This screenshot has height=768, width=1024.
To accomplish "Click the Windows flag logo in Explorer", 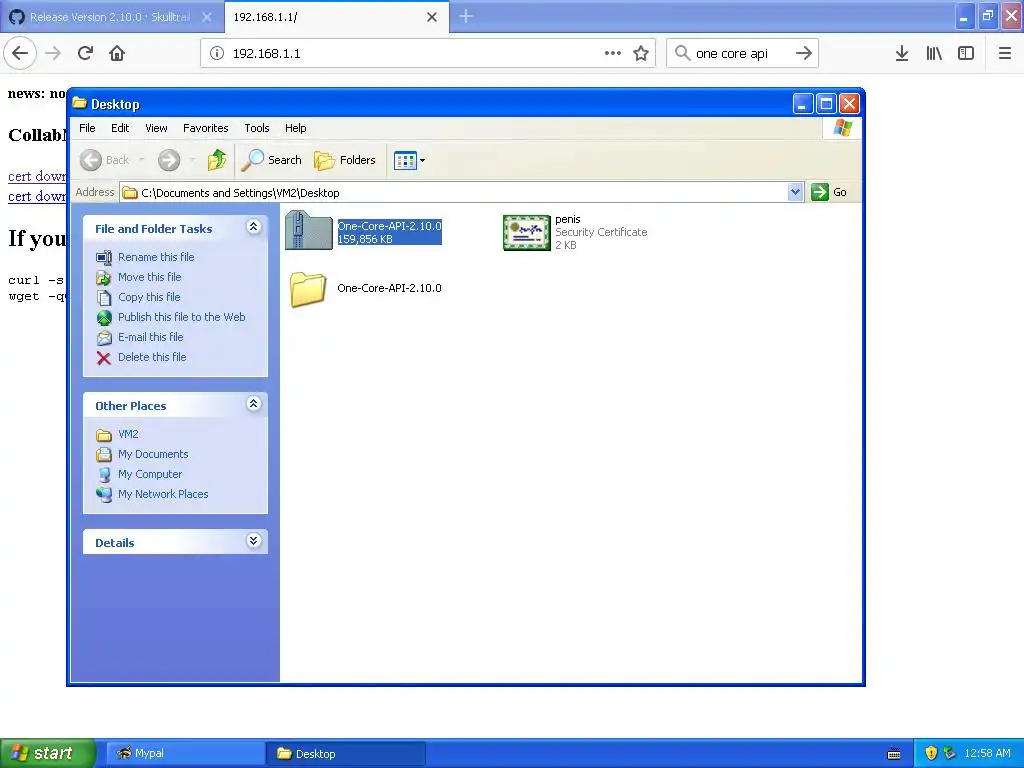I will click(842, 127).
